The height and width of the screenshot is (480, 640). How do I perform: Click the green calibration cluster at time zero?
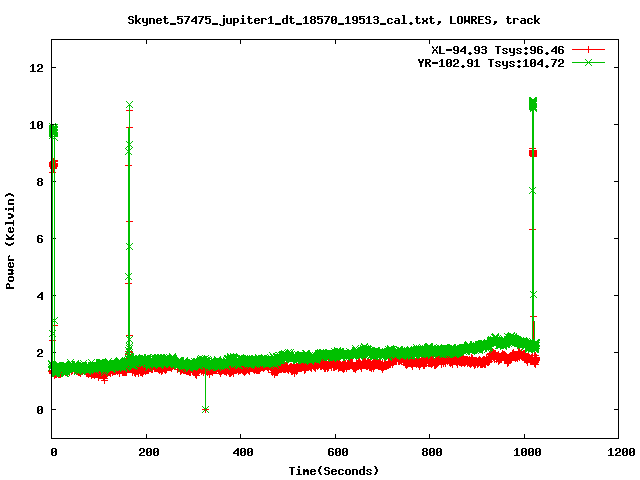[53, 131]
